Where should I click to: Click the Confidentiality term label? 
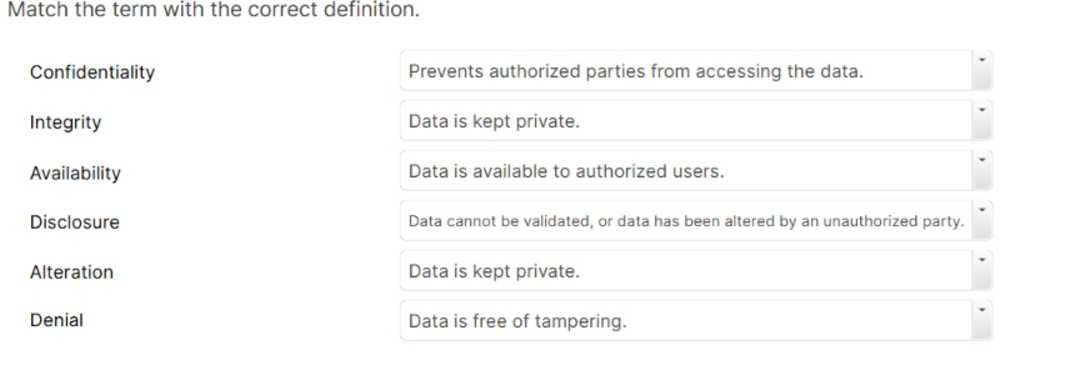(x=92, y=72)
